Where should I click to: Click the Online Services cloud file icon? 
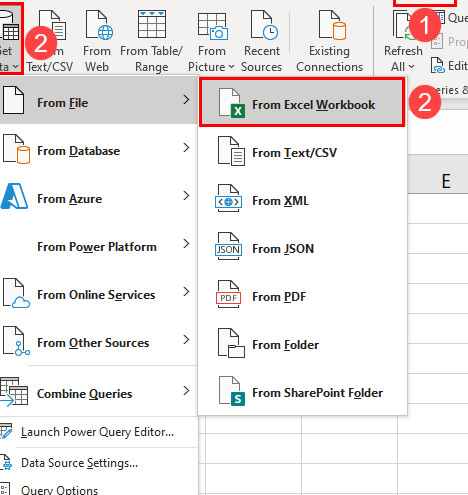click(x=16, y=293)
